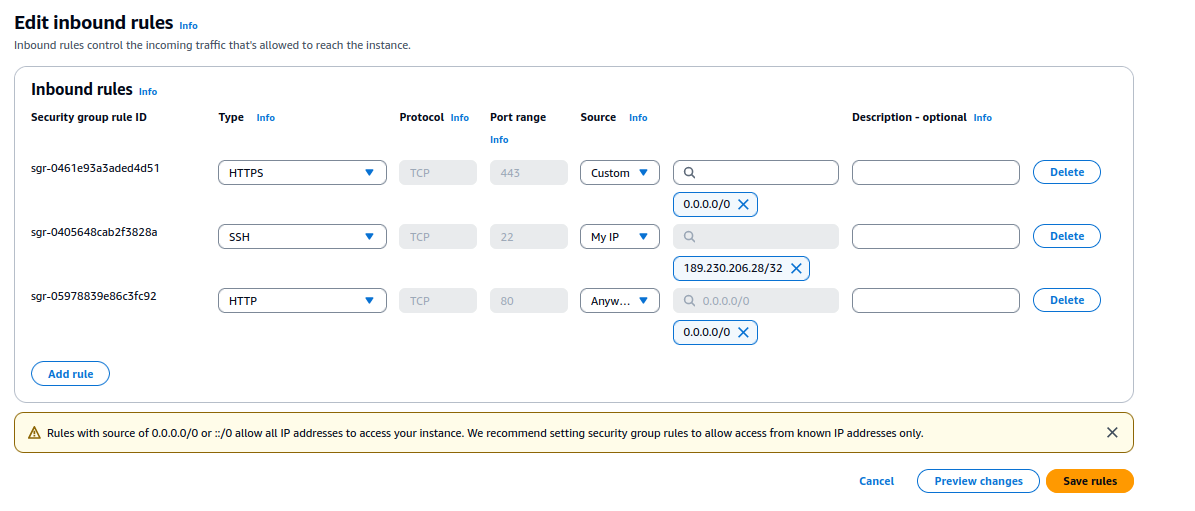
Task: Delete the SSH inbound rule
Action: [1066, 236]
